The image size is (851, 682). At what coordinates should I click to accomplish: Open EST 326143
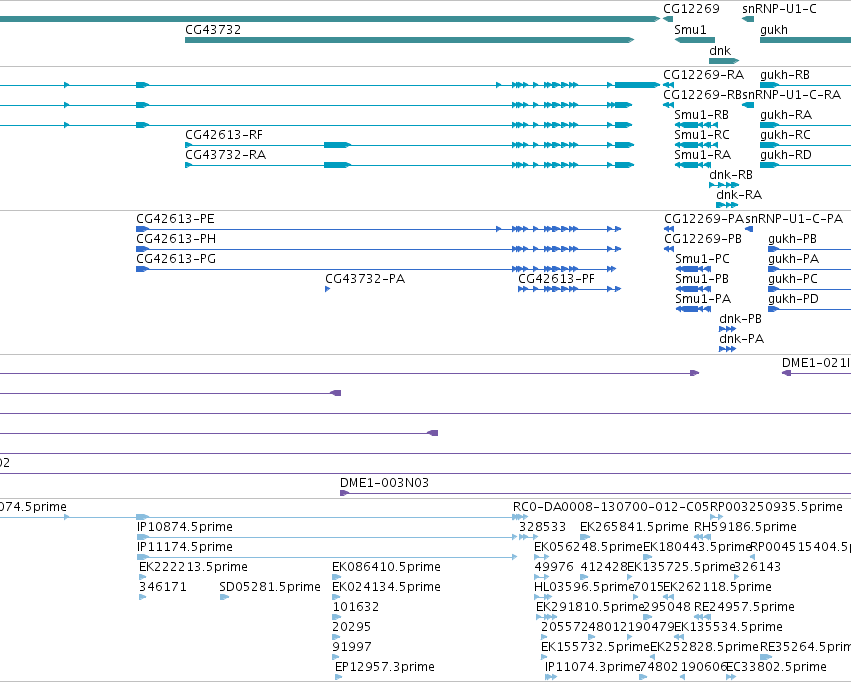click(x=757, y=568)
